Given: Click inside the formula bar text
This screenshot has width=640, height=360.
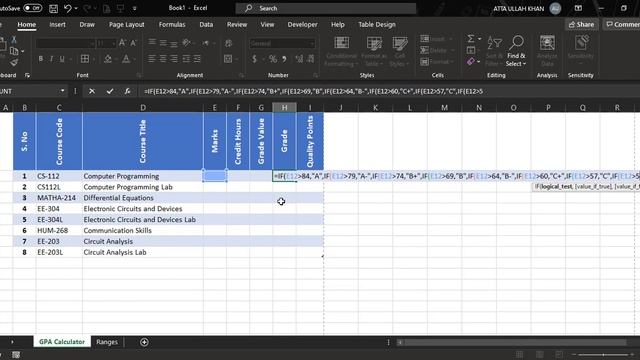Looking at the screenshot, I should pos(313,91).
